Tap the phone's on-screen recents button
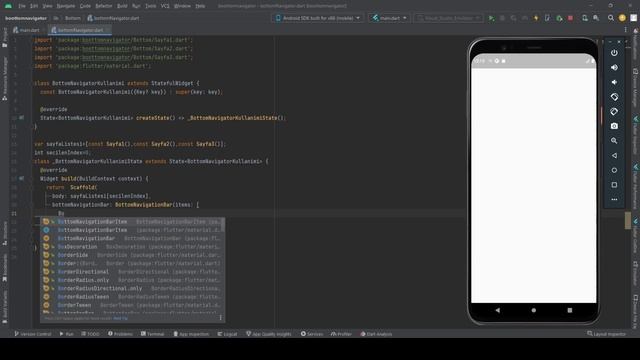Screen dimensions: 640x360 point(570,310)
